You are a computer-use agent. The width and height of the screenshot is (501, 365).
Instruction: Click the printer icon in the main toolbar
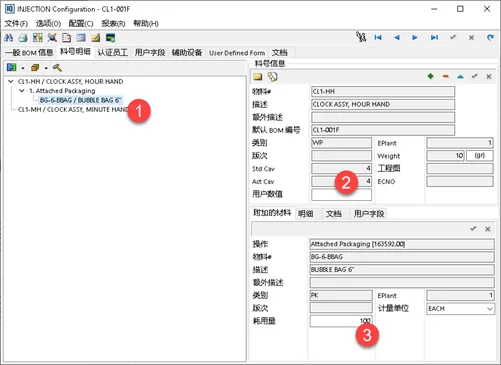tap(23, 38)
